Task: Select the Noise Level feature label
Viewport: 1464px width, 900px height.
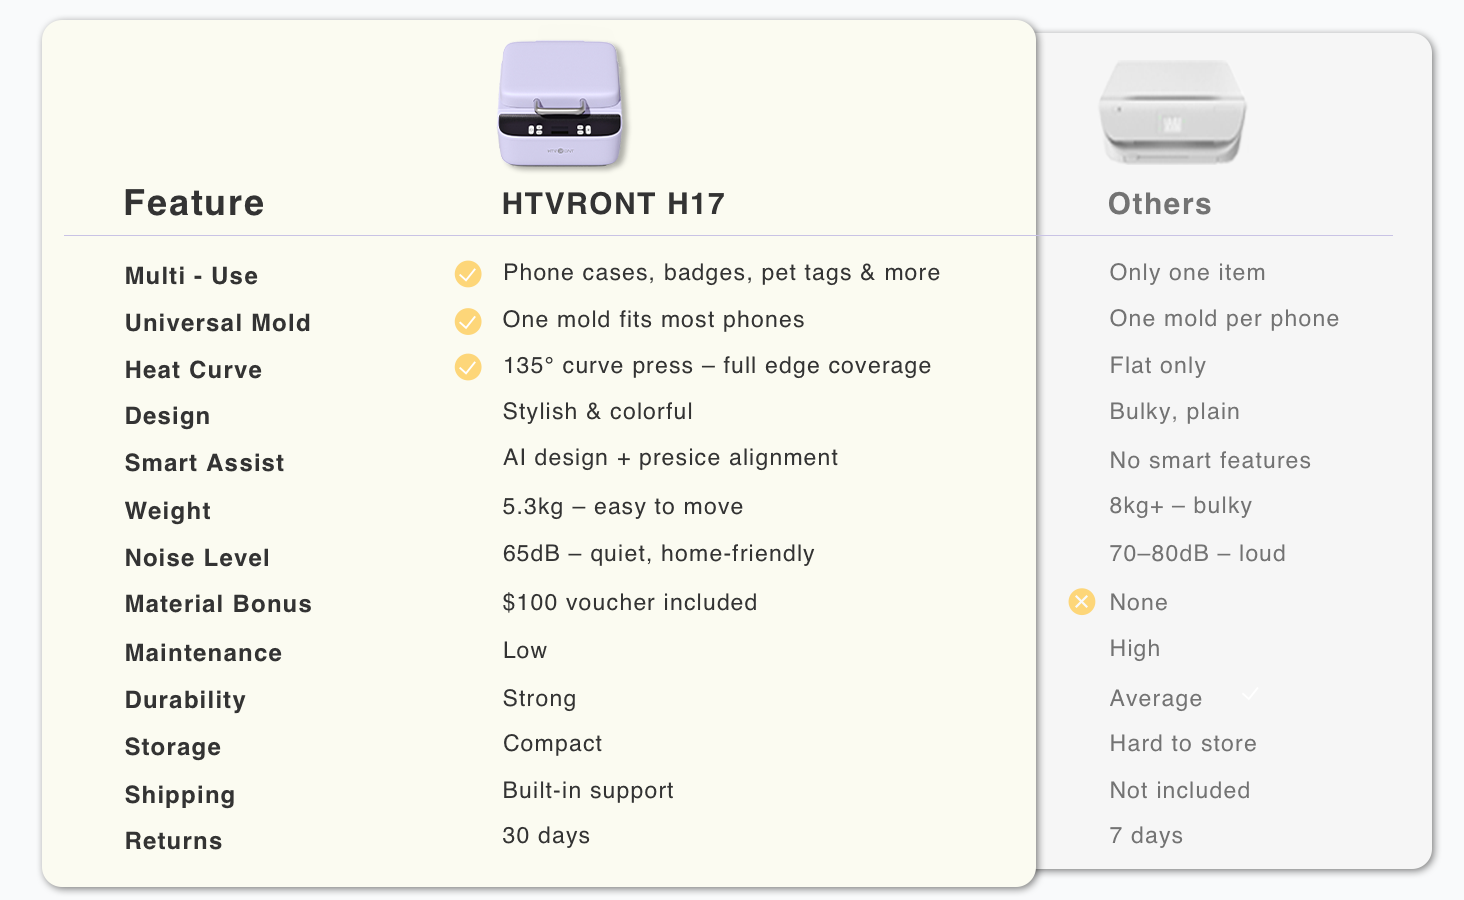Action: click(197, 558)
